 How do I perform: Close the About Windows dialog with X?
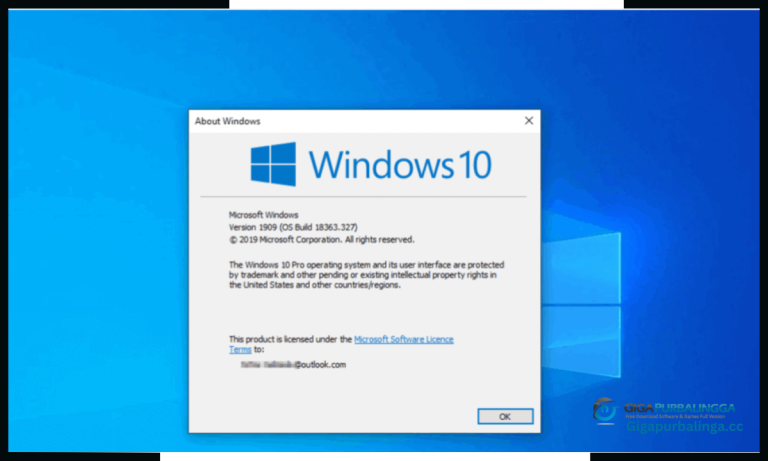click(x=528, y=121)
